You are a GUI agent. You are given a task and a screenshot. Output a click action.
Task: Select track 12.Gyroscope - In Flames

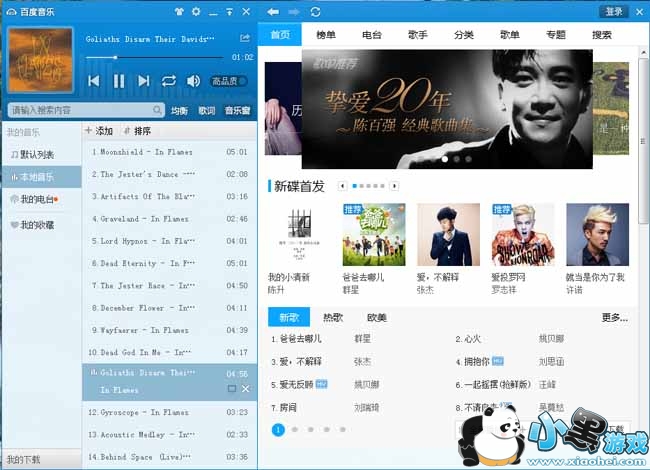[170, 412]
